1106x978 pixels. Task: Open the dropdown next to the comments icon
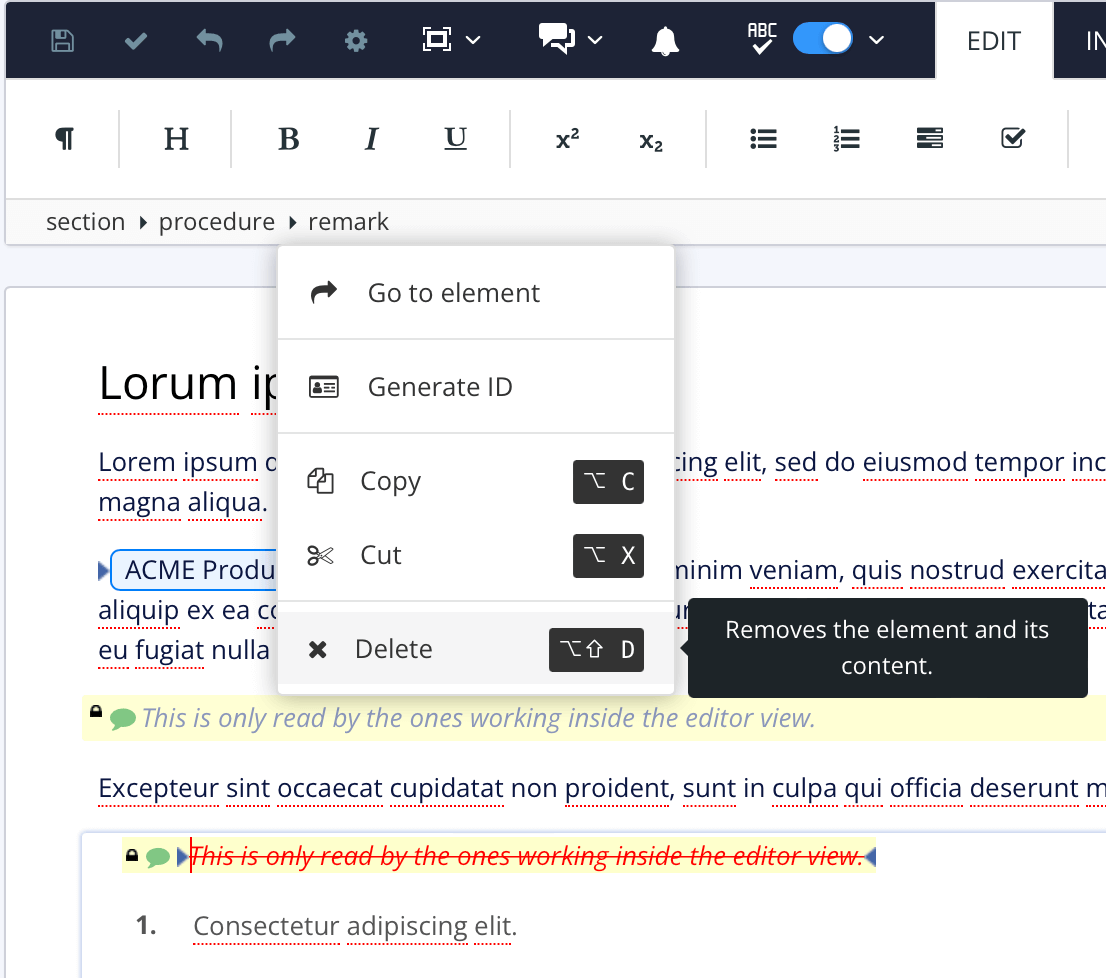[x=596, y=42]
